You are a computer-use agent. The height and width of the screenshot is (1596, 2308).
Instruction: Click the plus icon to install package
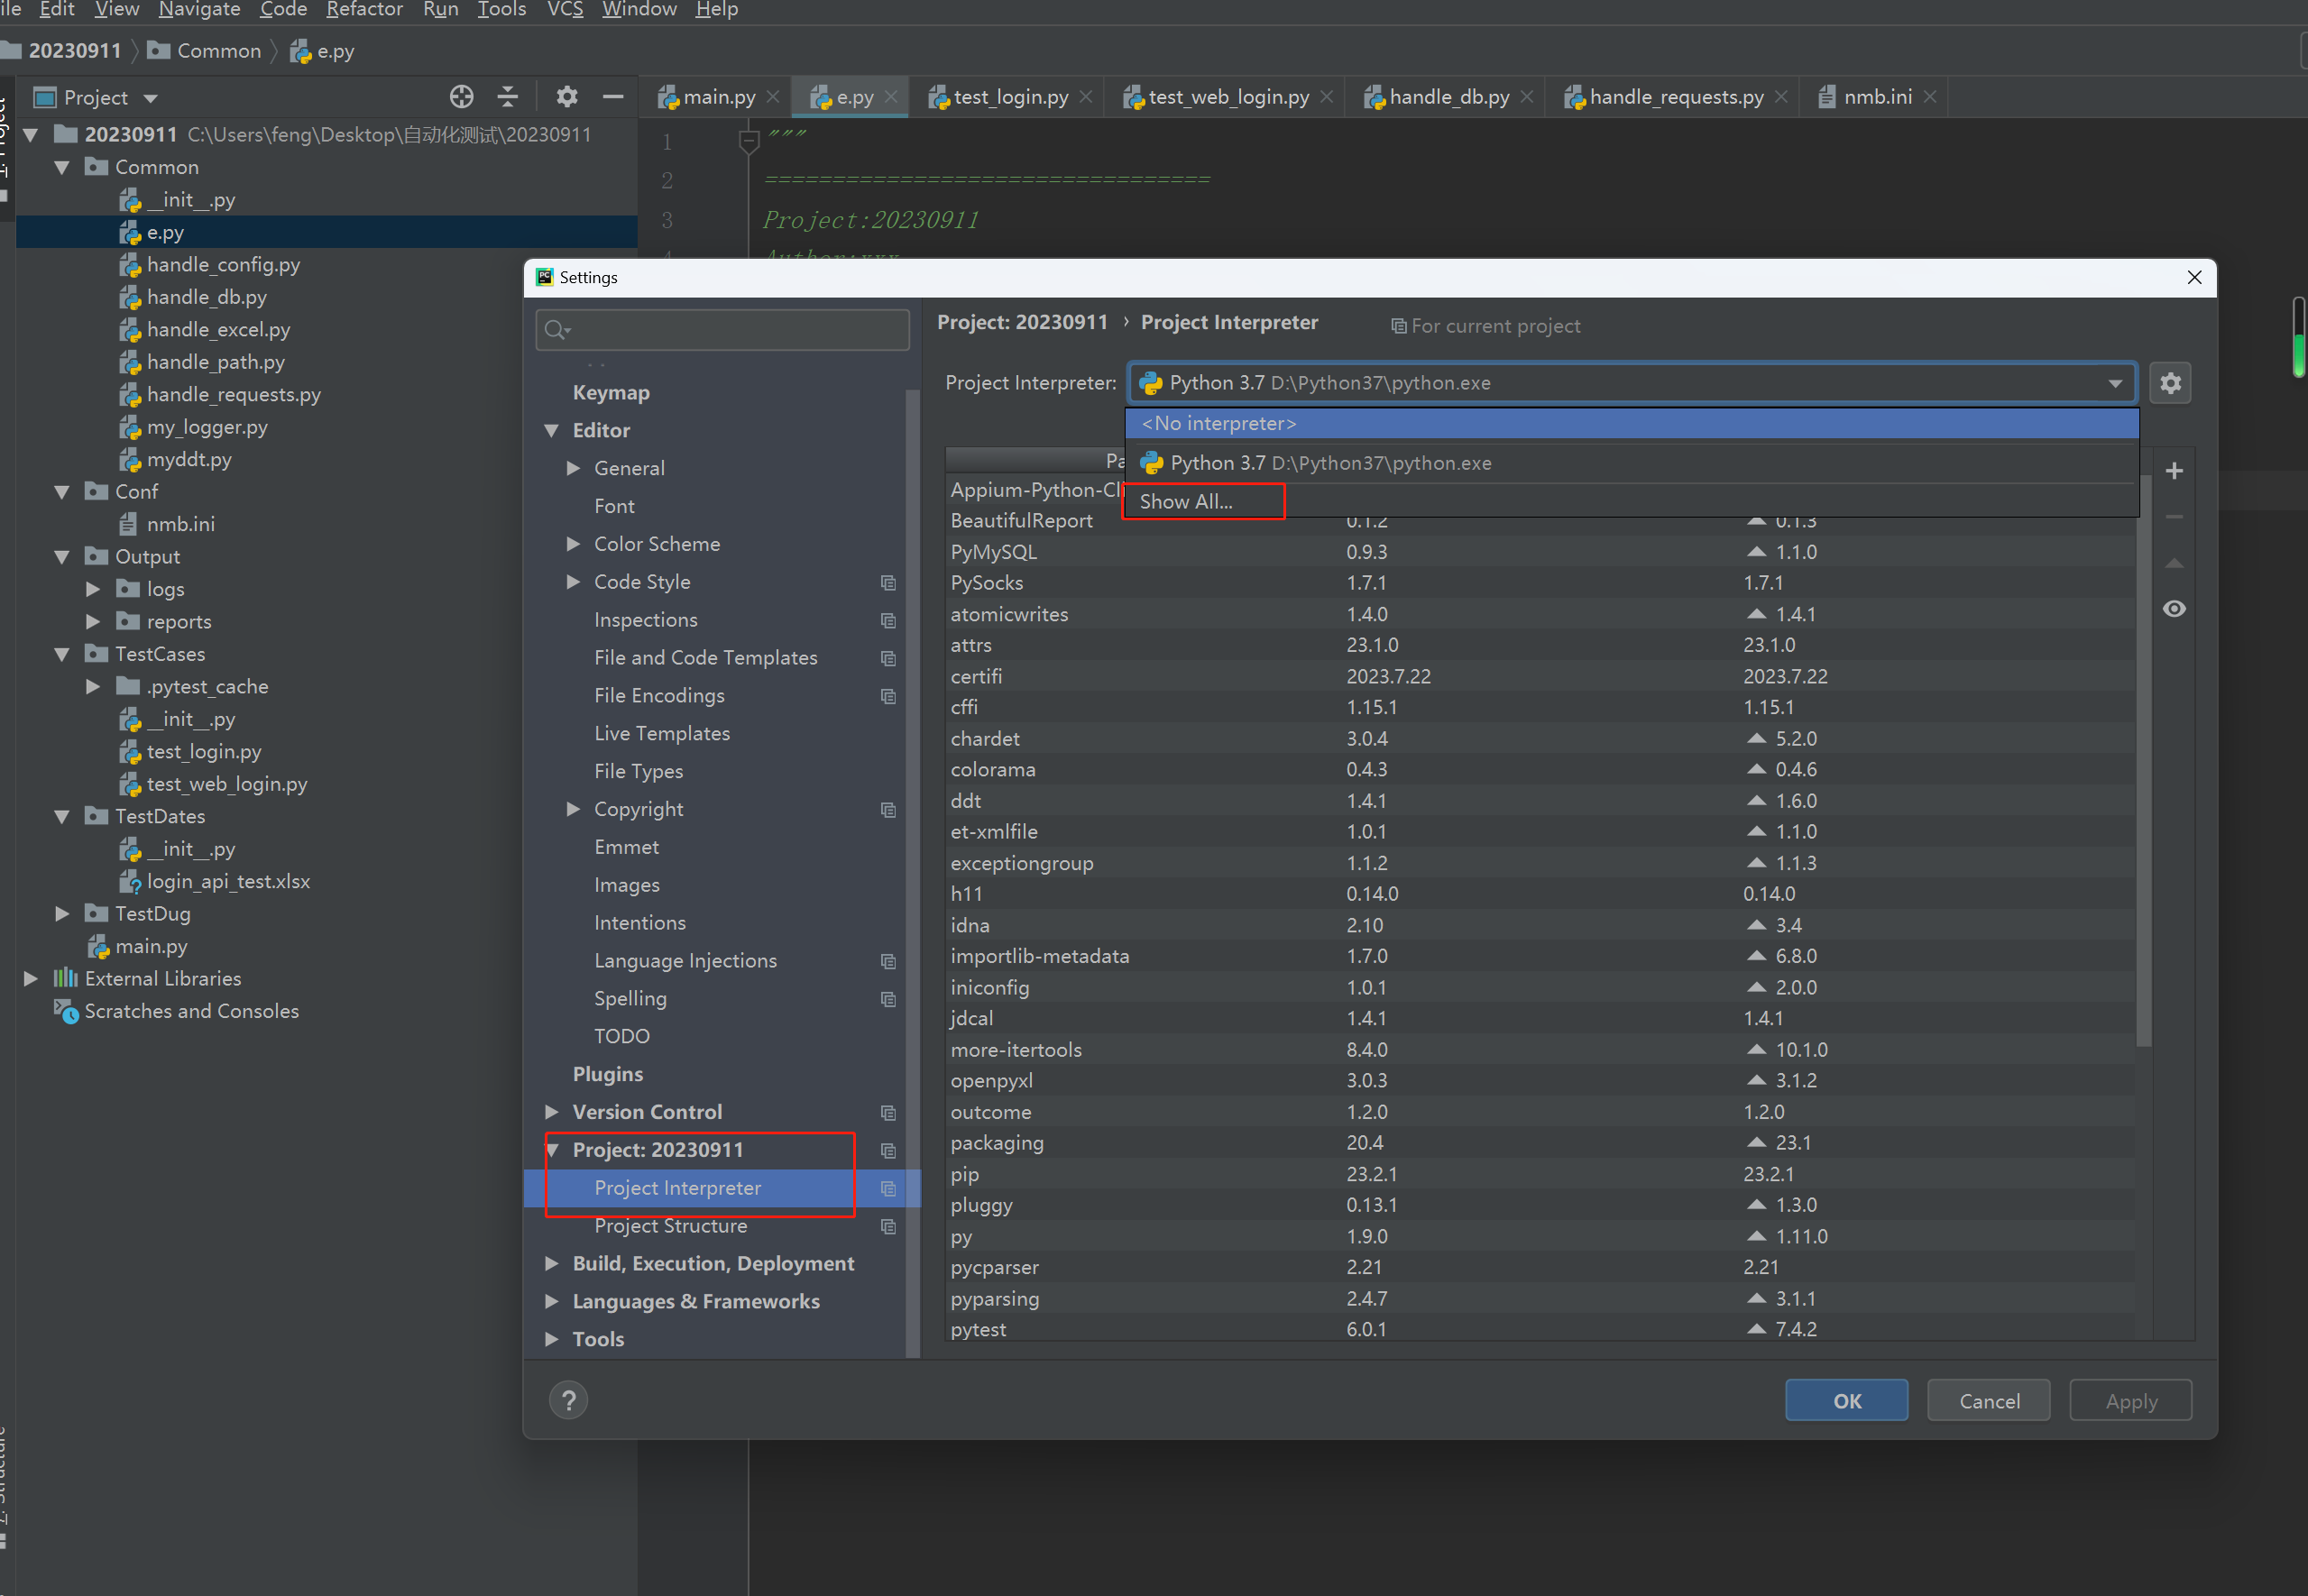click(x=2174, y=471)
